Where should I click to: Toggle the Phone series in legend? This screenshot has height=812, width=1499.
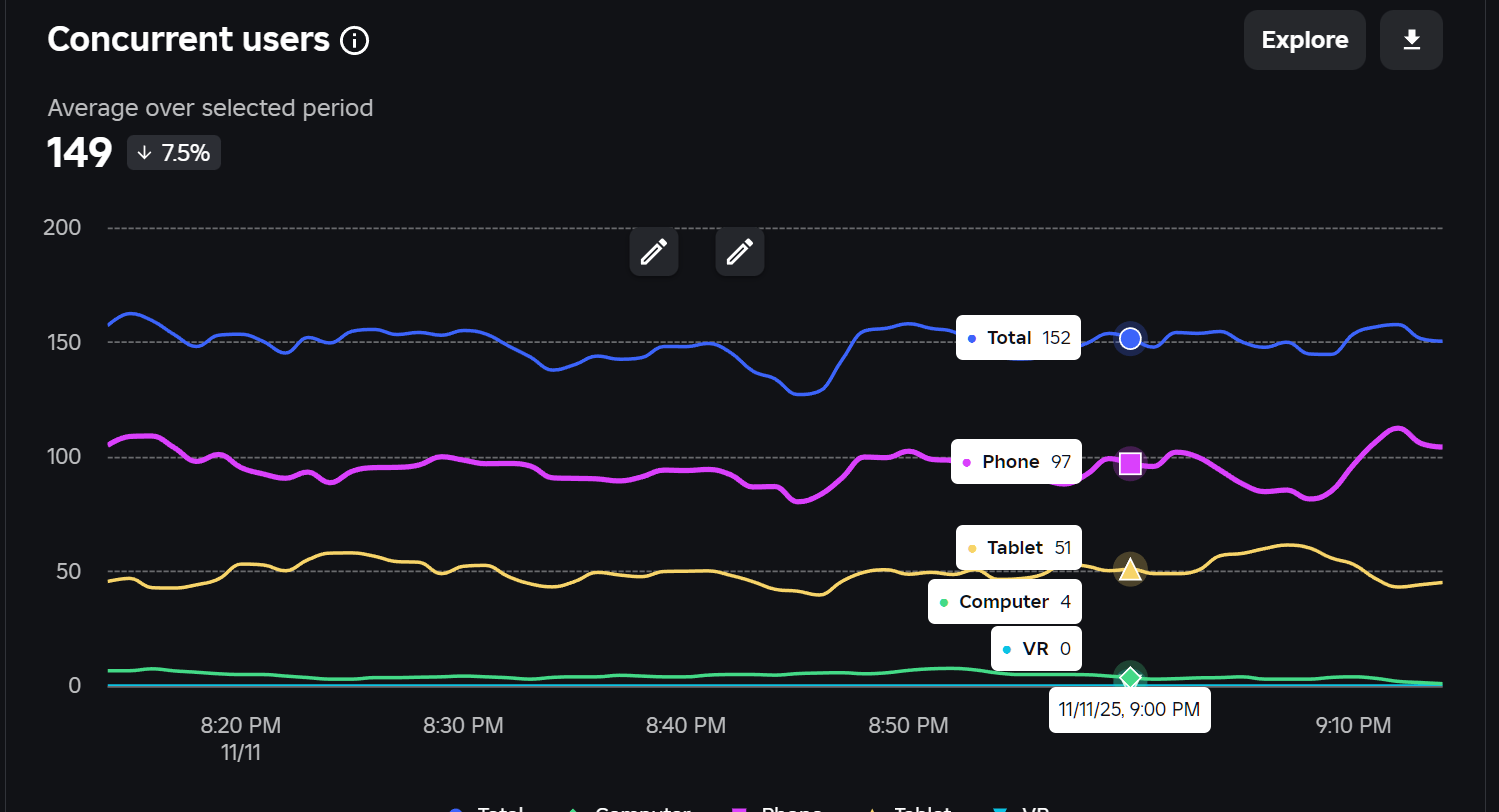777,808
